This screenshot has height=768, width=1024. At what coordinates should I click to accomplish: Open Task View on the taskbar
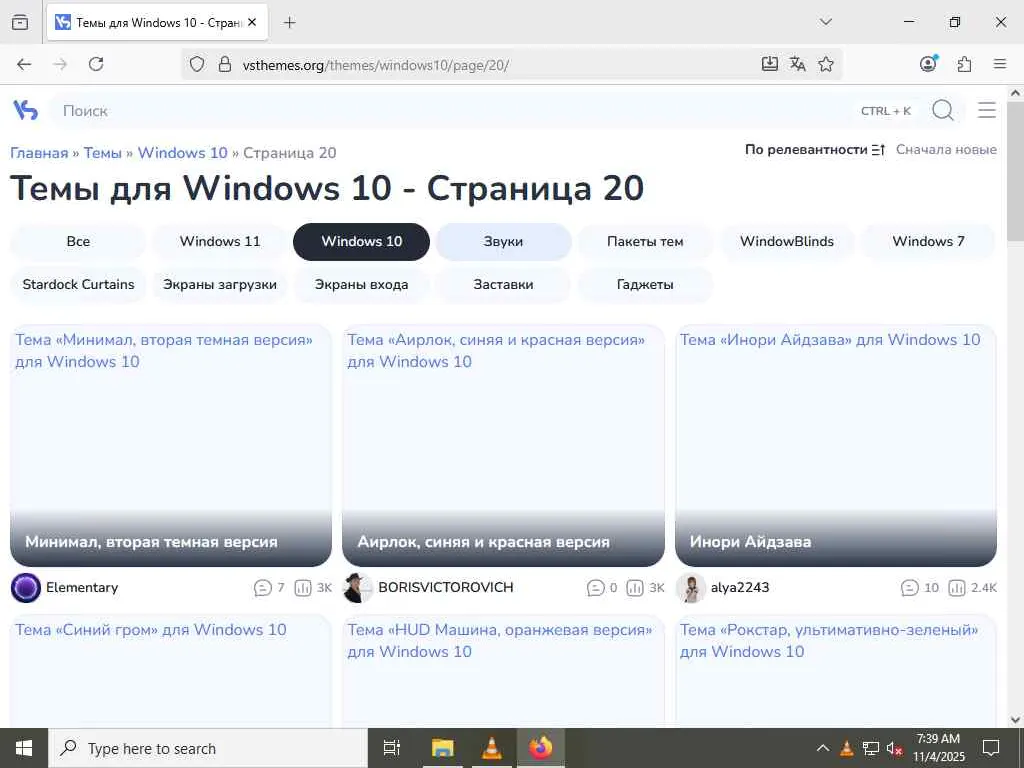coord(391,748)
